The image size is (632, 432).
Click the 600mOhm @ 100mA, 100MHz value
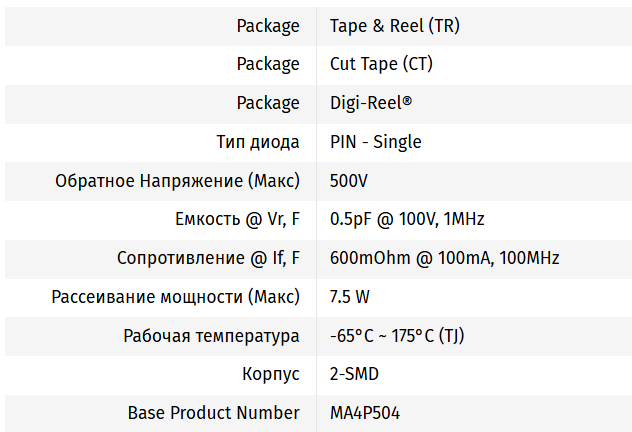coord(444,258)
